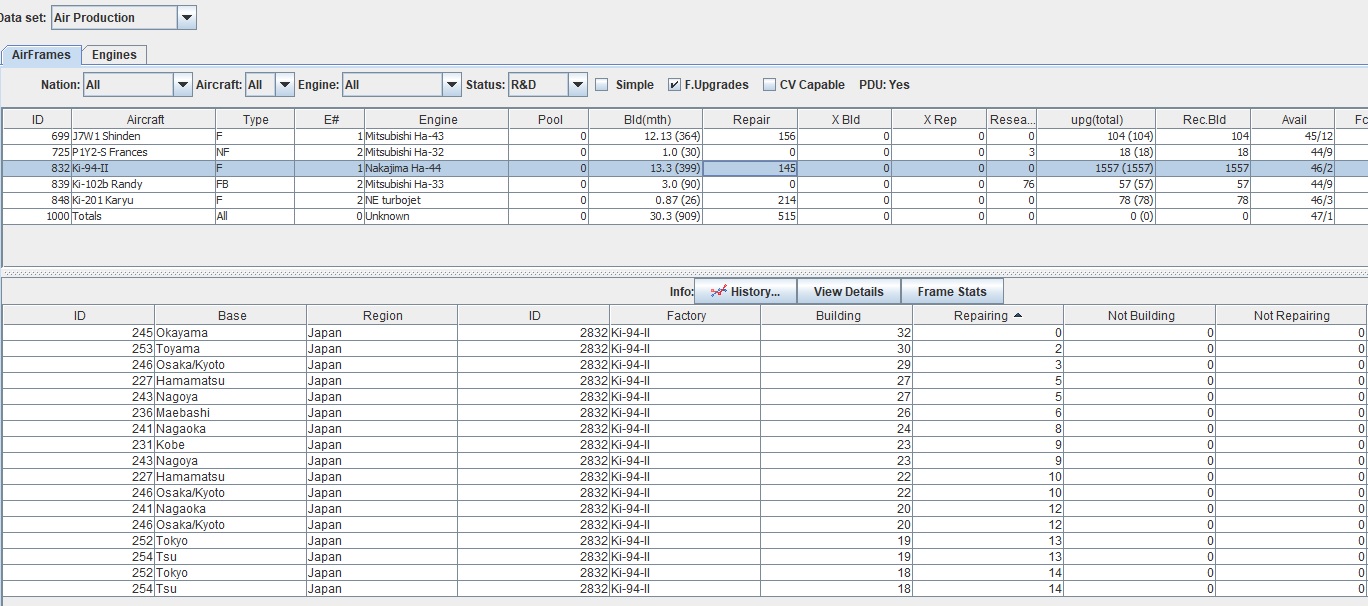Switch to the AirFrames tab

click(x=41, y=55)
